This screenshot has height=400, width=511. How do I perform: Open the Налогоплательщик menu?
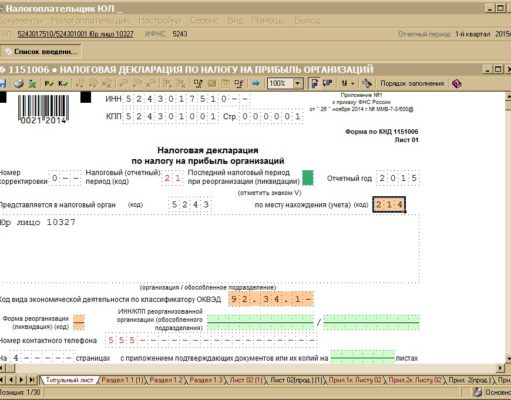pyautogui.click(x=91, y=21)
